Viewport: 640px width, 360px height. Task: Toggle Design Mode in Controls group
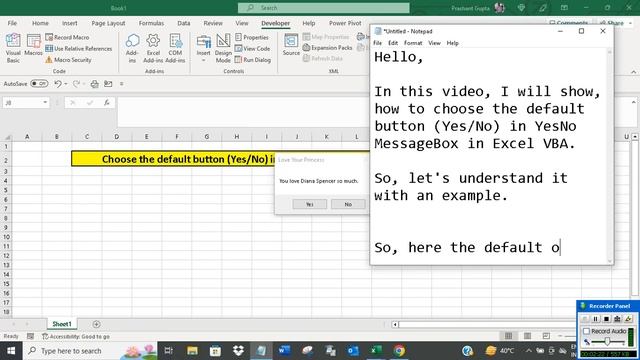(x=223, y=48)
